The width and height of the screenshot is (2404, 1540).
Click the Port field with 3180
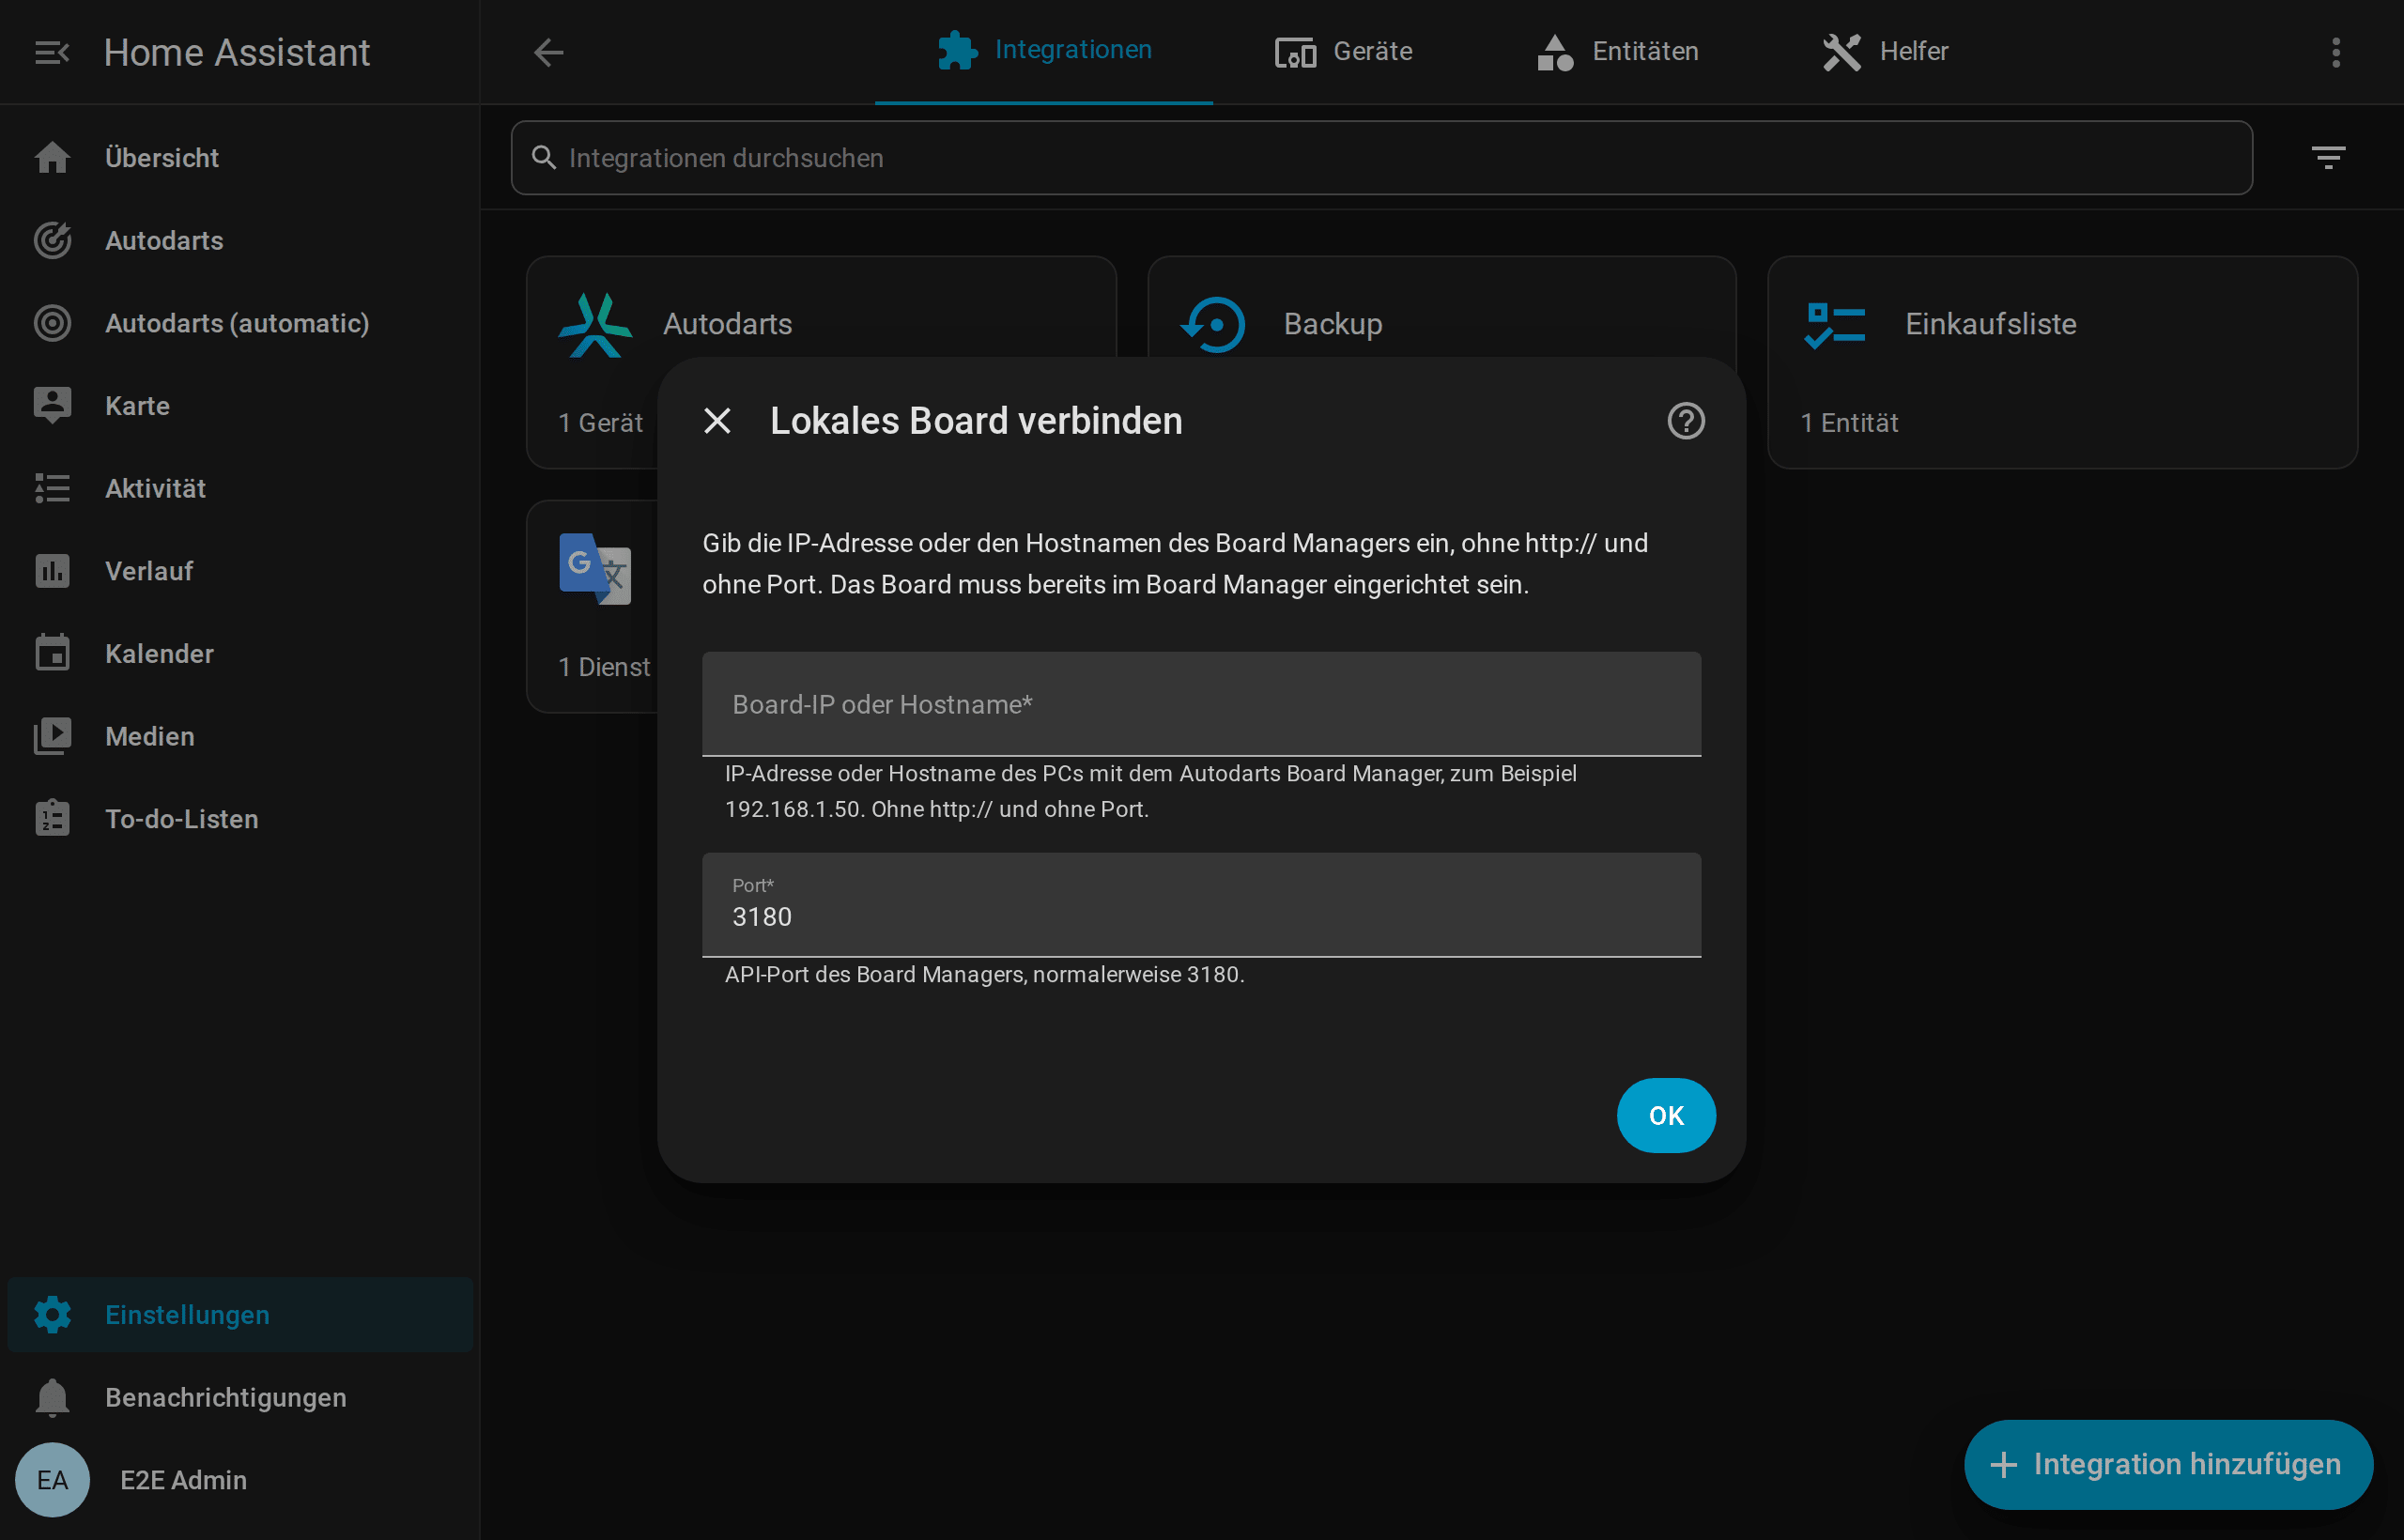(x=1201, y=905)
